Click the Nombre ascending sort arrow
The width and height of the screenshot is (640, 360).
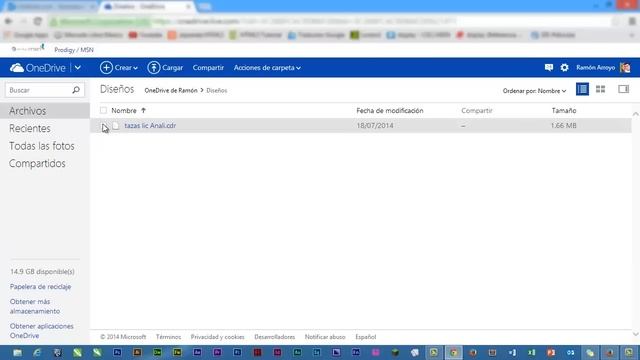click(x=143, y=111)
